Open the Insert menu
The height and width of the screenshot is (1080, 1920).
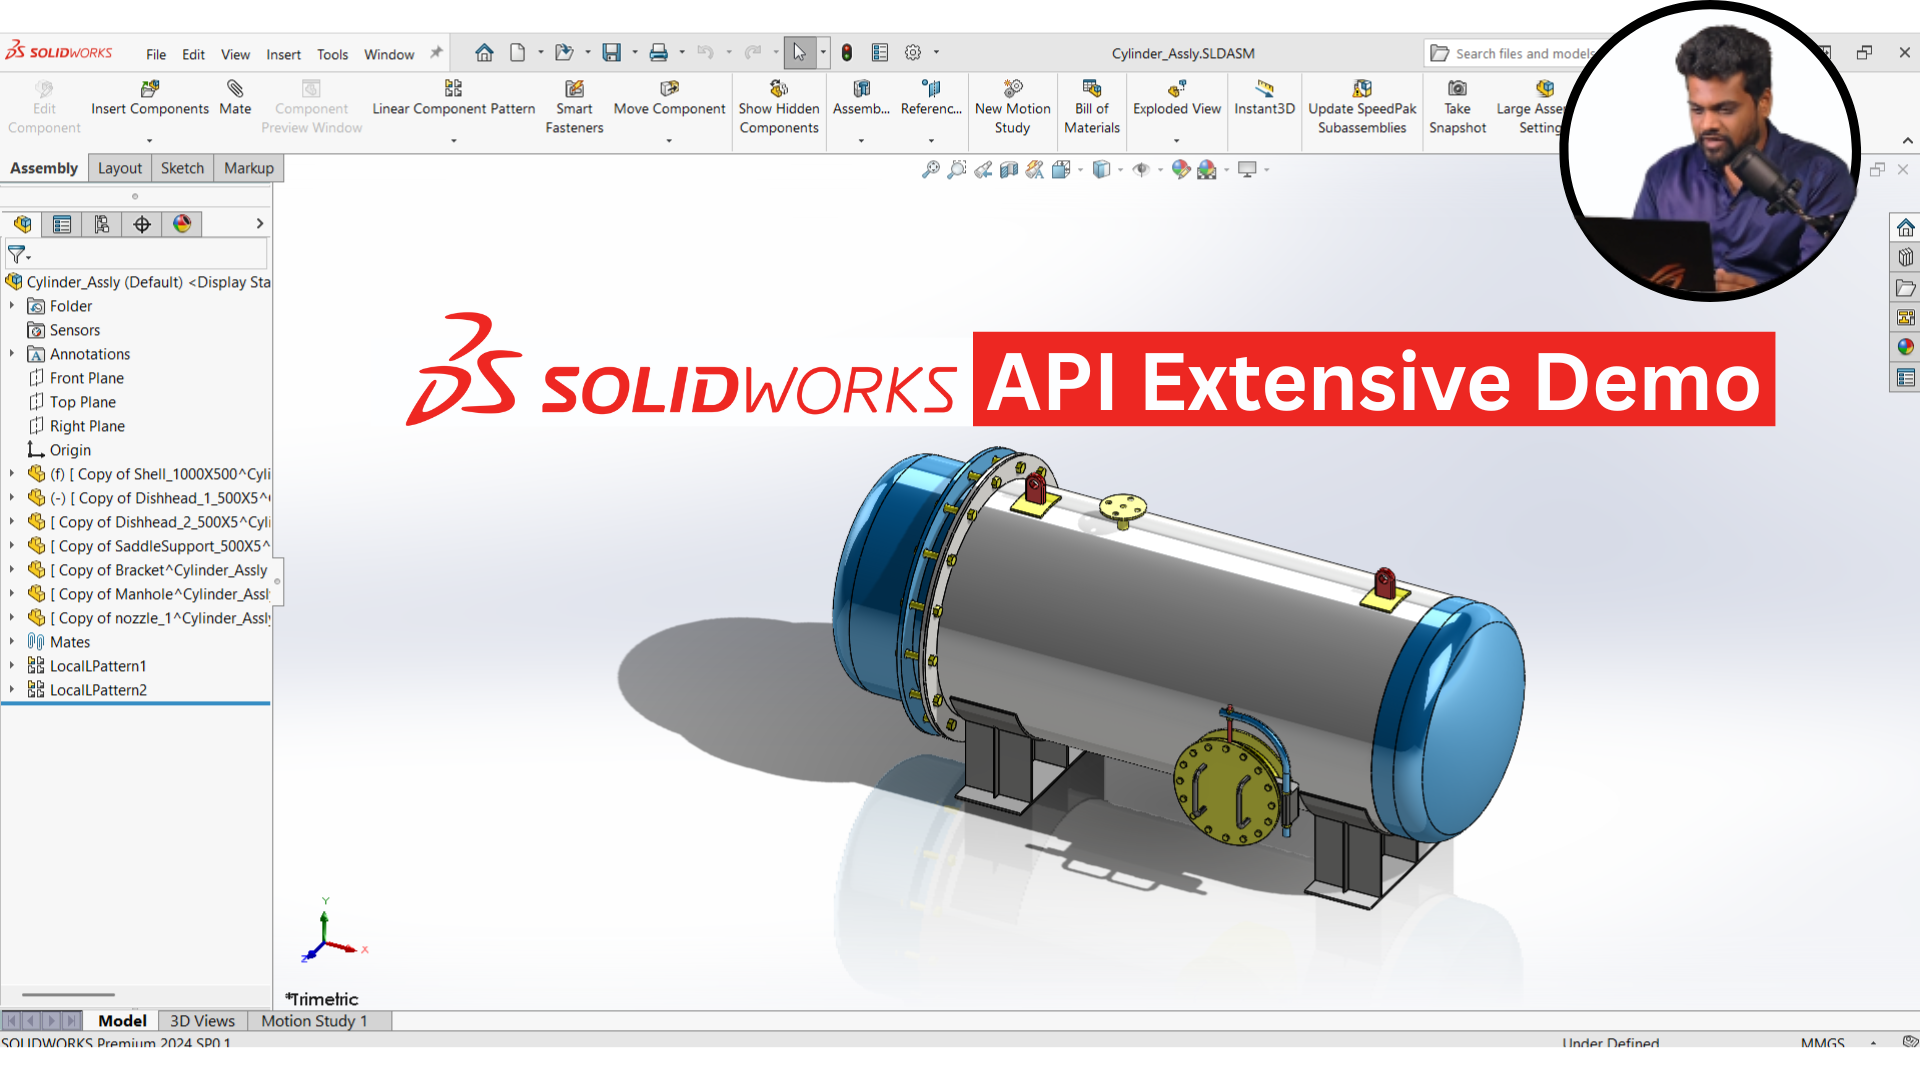[283, 54]
